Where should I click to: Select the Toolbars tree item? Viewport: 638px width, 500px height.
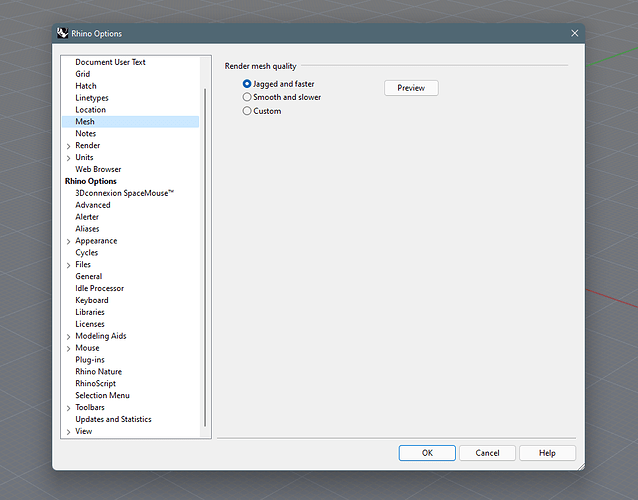[x=90, y=407]
